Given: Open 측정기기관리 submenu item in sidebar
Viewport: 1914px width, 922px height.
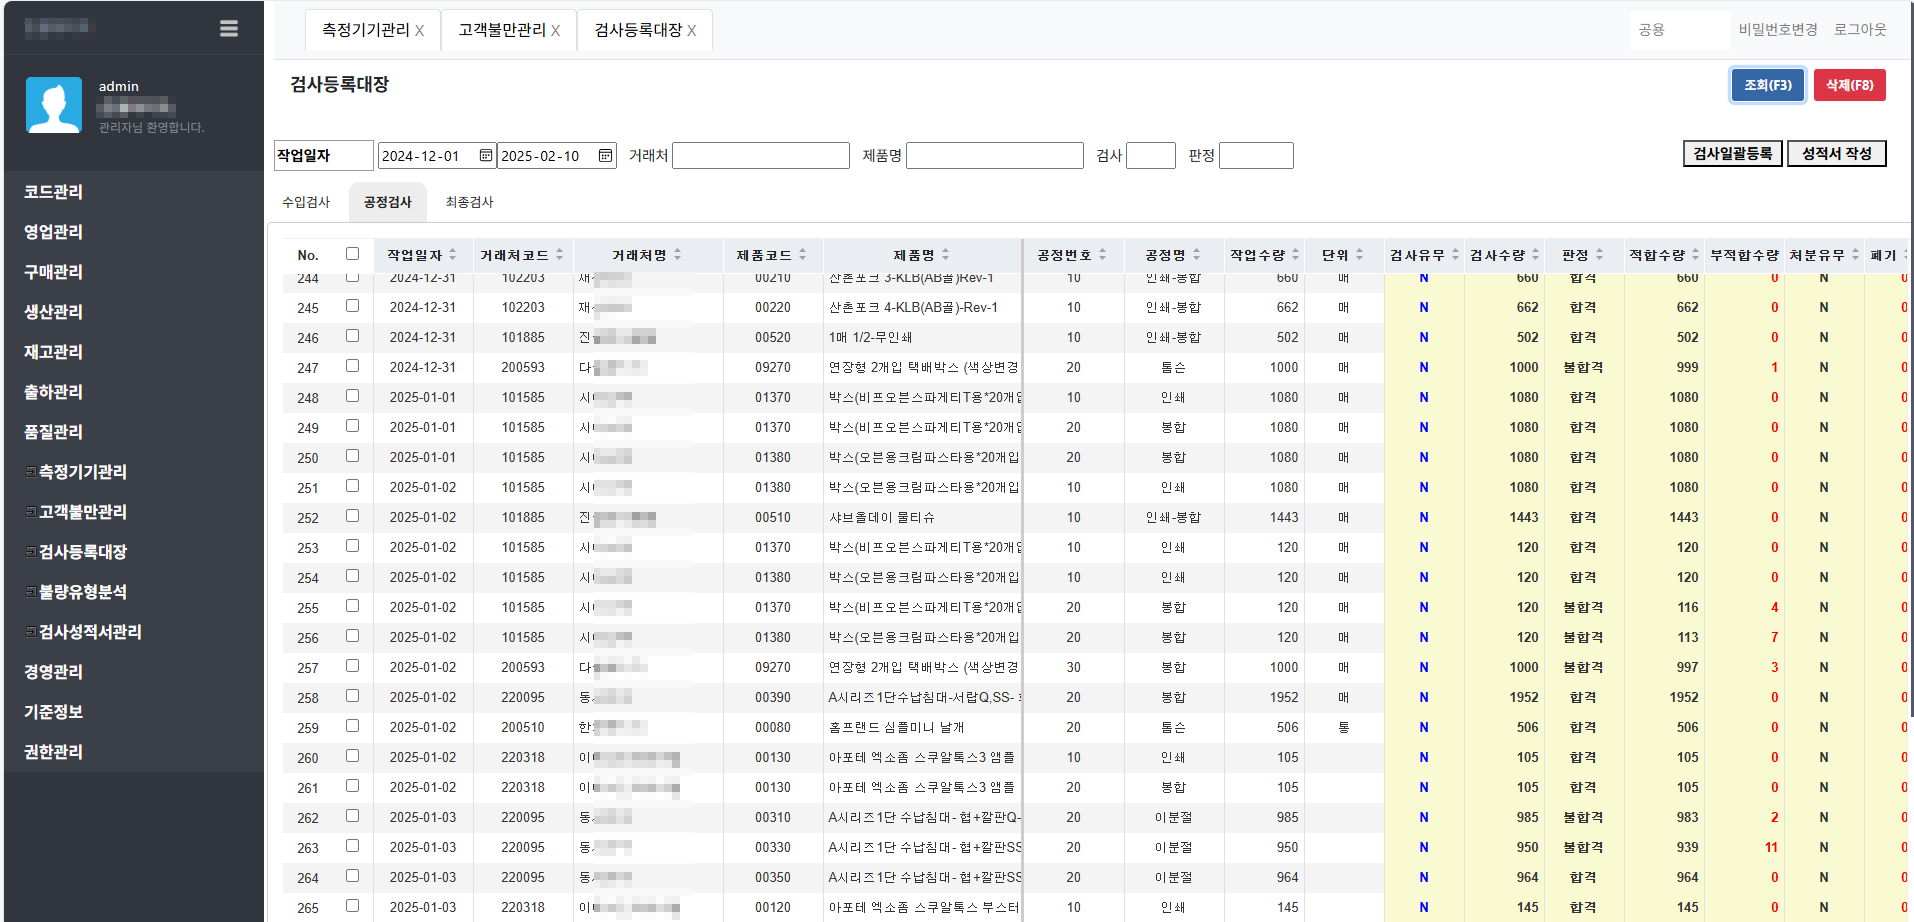Looking at the screenshot, I should (x=82, y=472).
